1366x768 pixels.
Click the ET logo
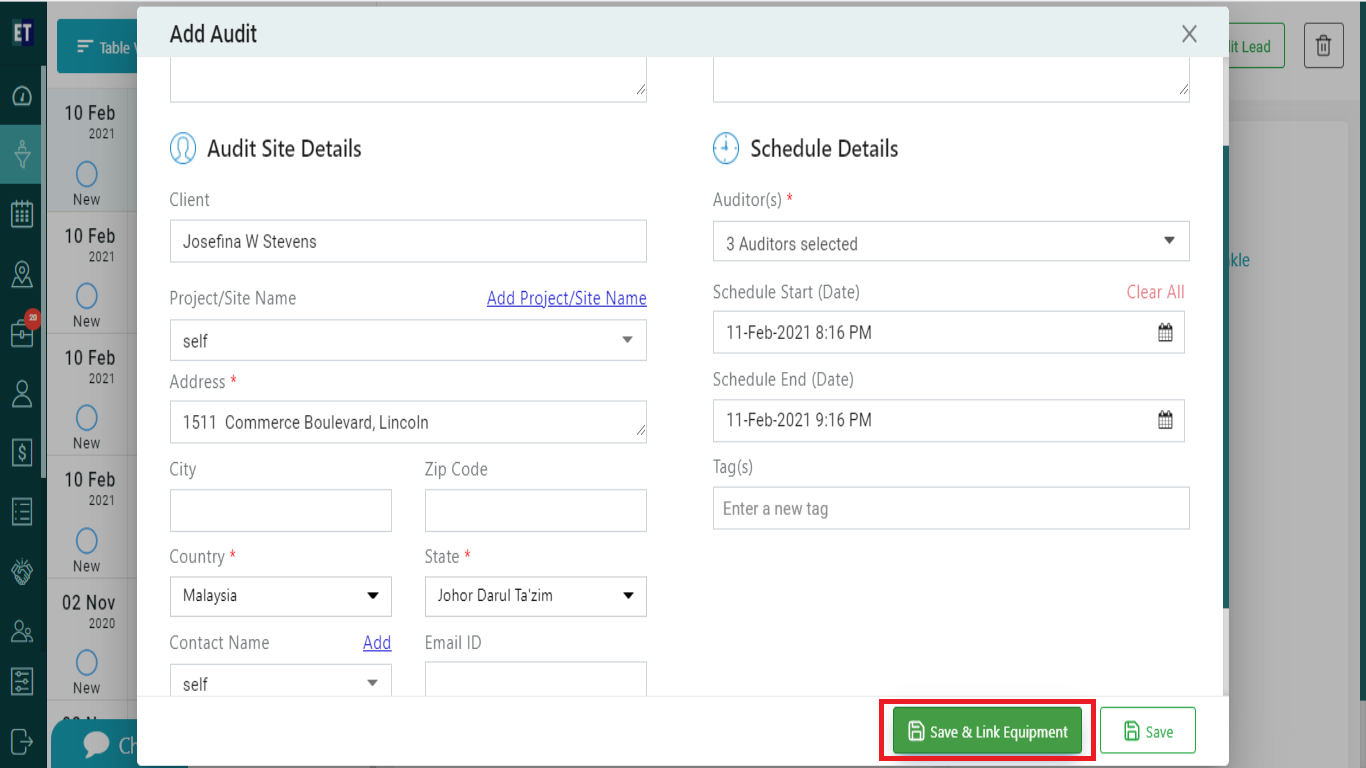[22, 33]
